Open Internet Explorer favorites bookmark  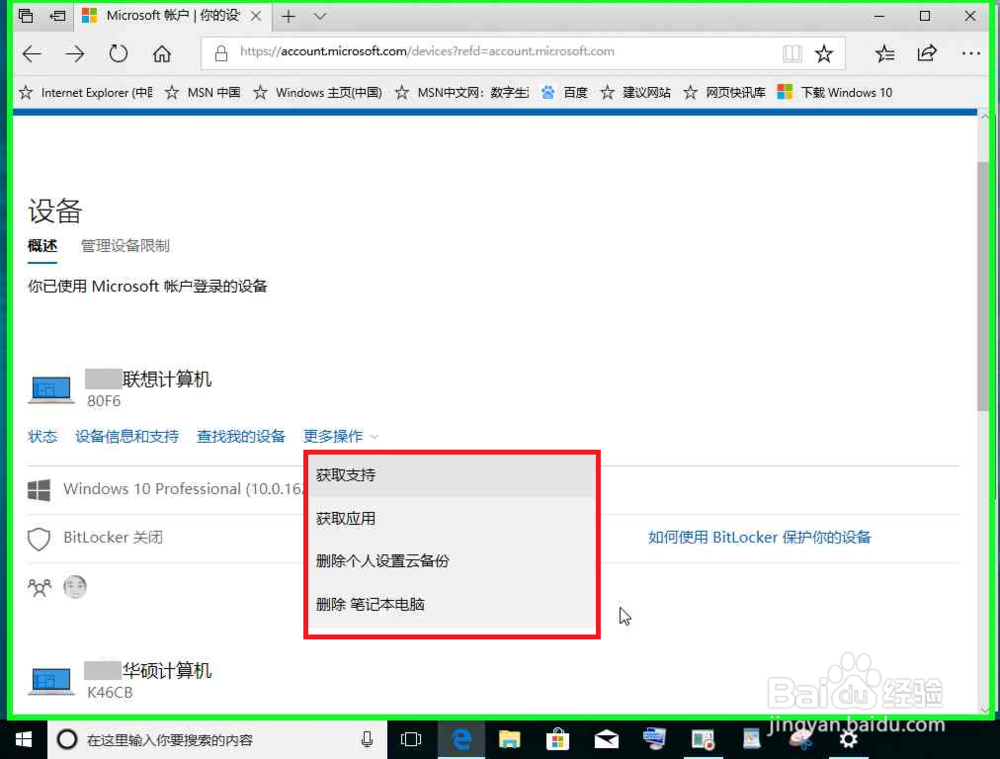click(86, 92)
